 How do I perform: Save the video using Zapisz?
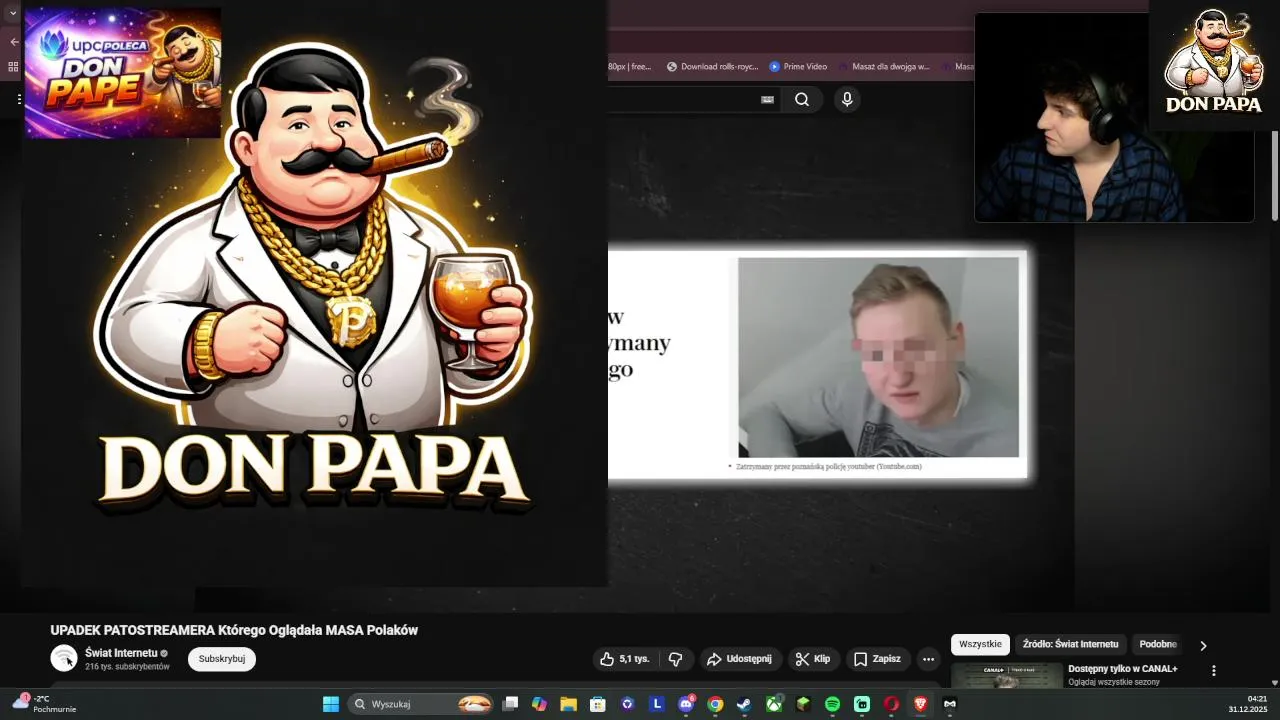pos(877,659)
